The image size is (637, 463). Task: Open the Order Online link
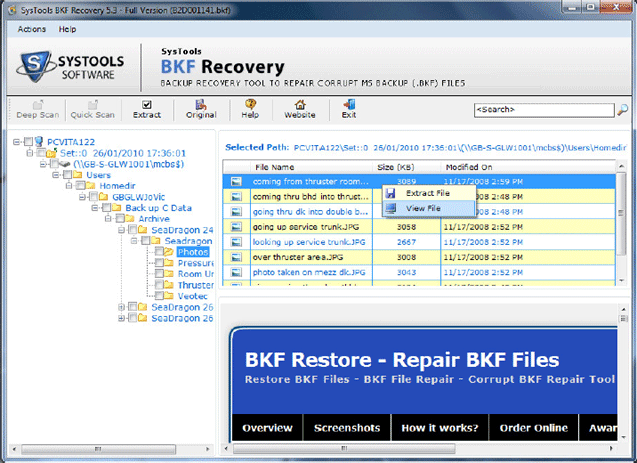tap(533, 428)
